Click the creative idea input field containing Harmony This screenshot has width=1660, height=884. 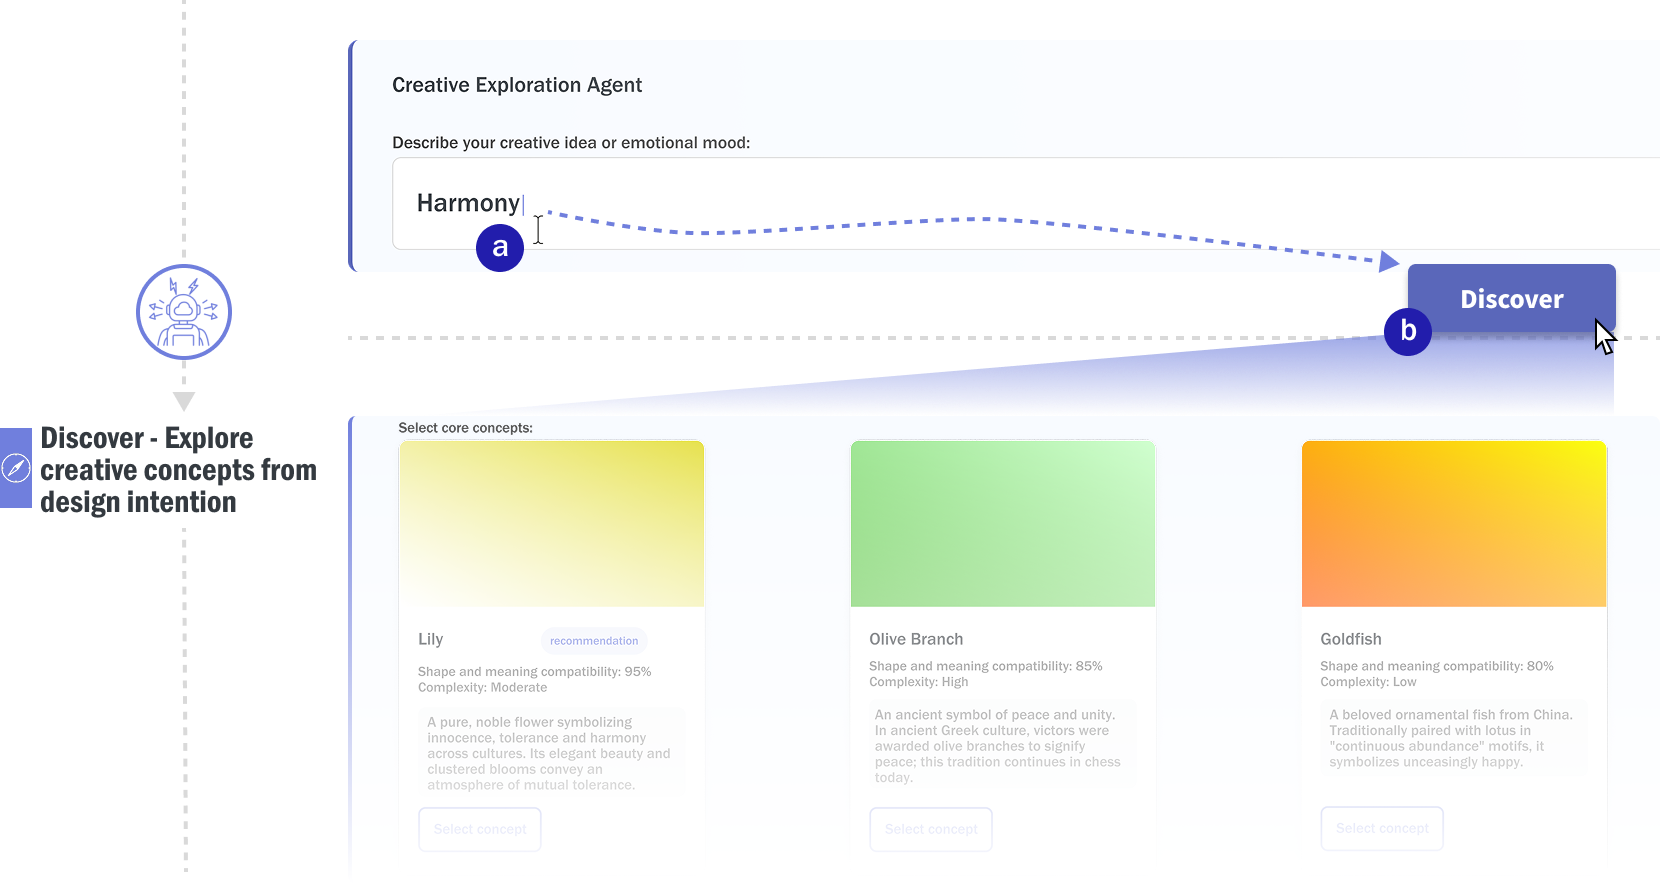point(1026,203)
